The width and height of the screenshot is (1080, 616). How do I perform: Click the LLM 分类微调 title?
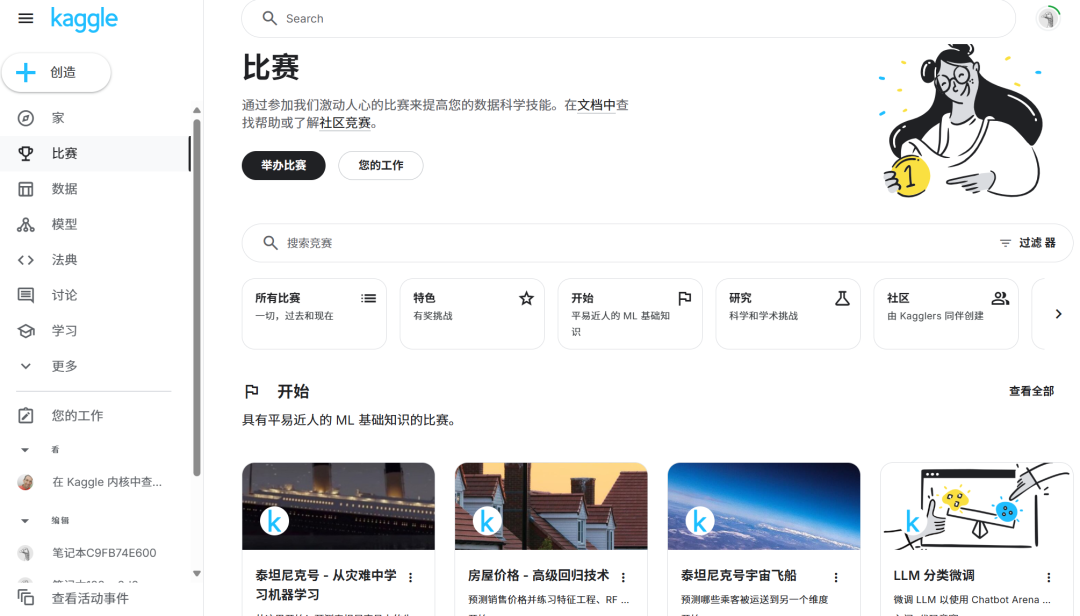[934, 575]
